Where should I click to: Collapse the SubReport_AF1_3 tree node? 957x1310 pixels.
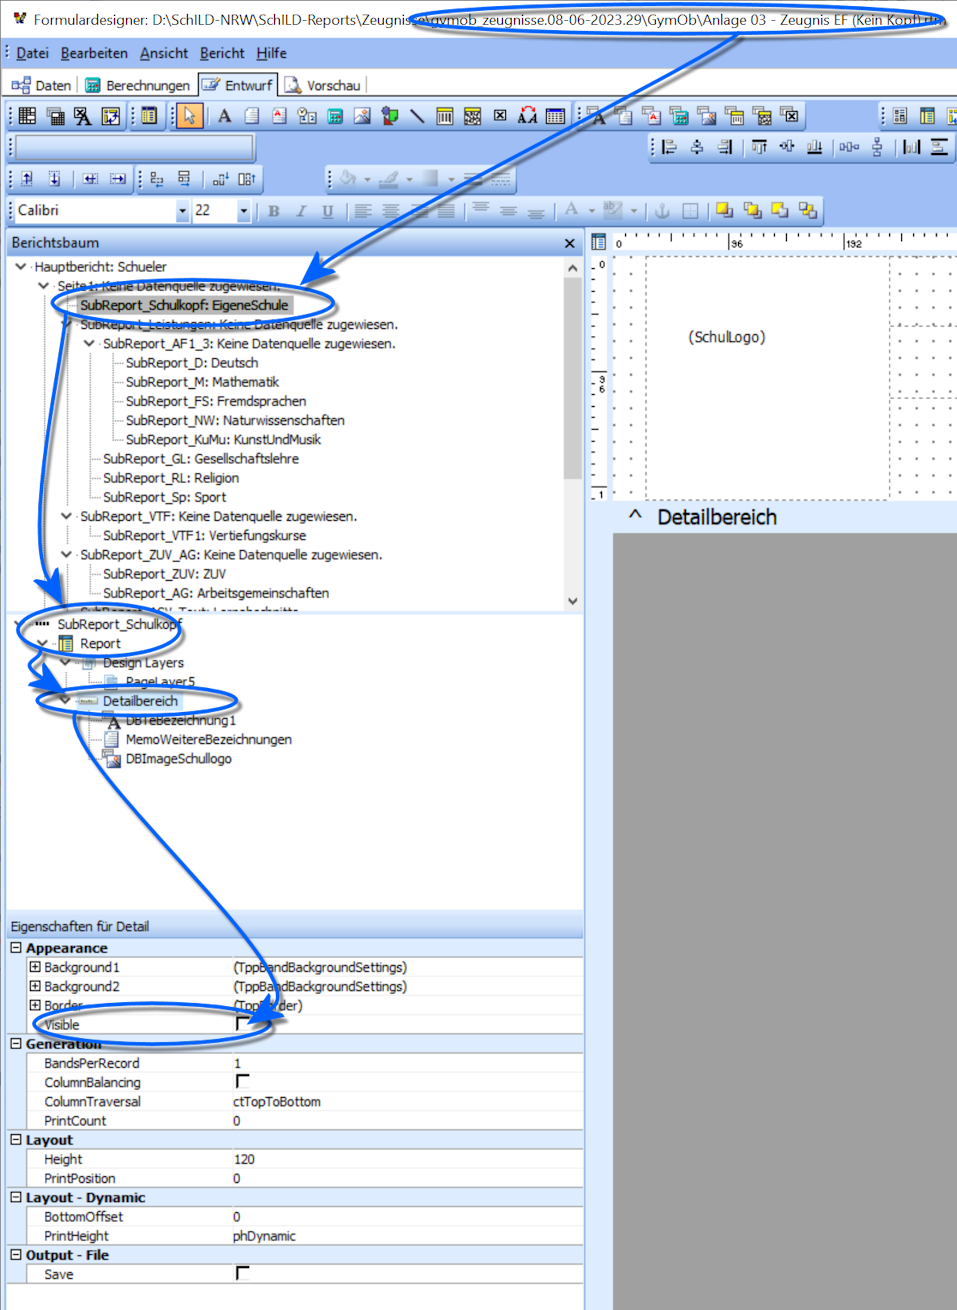(89, 344)
